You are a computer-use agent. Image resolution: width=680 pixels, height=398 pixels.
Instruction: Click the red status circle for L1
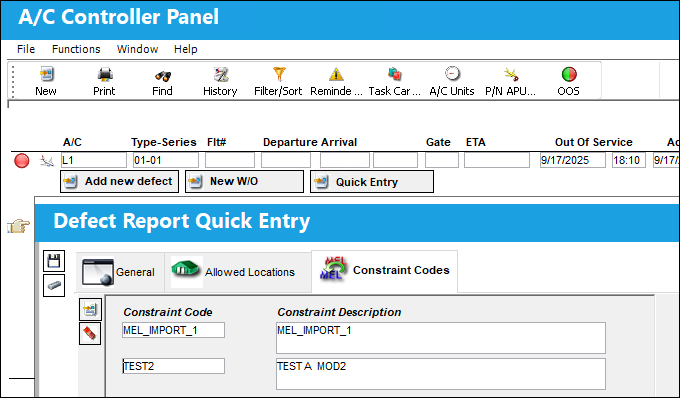22,161
